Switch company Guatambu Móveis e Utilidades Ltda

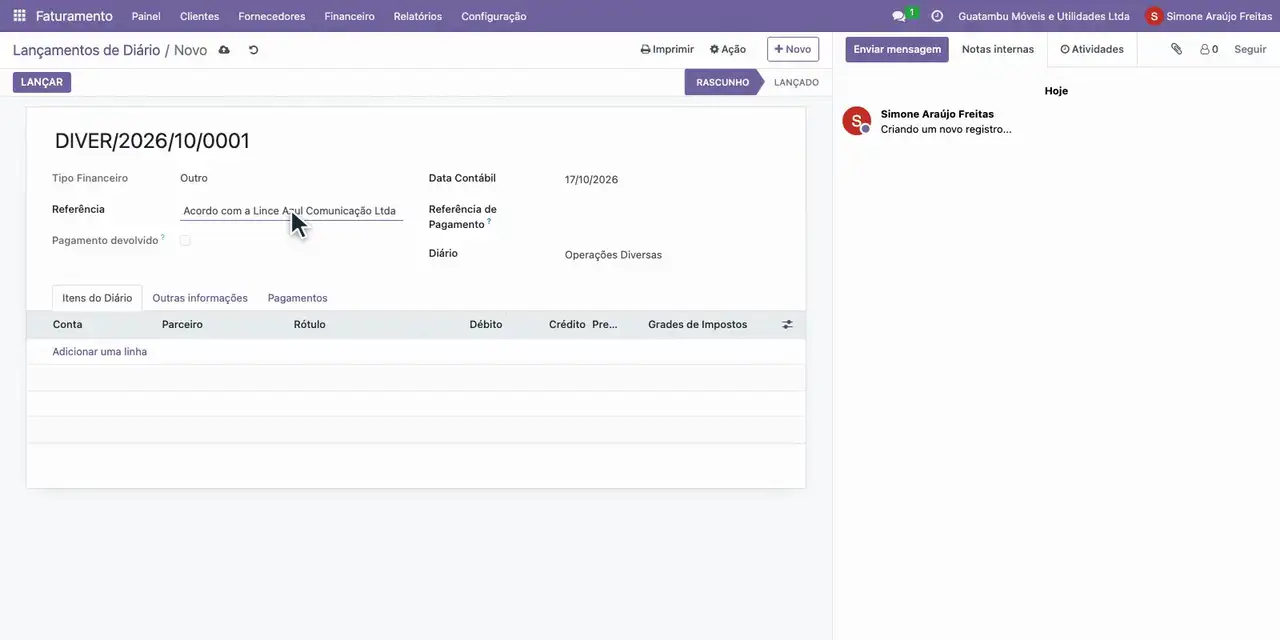click(x=1044, y=16)
